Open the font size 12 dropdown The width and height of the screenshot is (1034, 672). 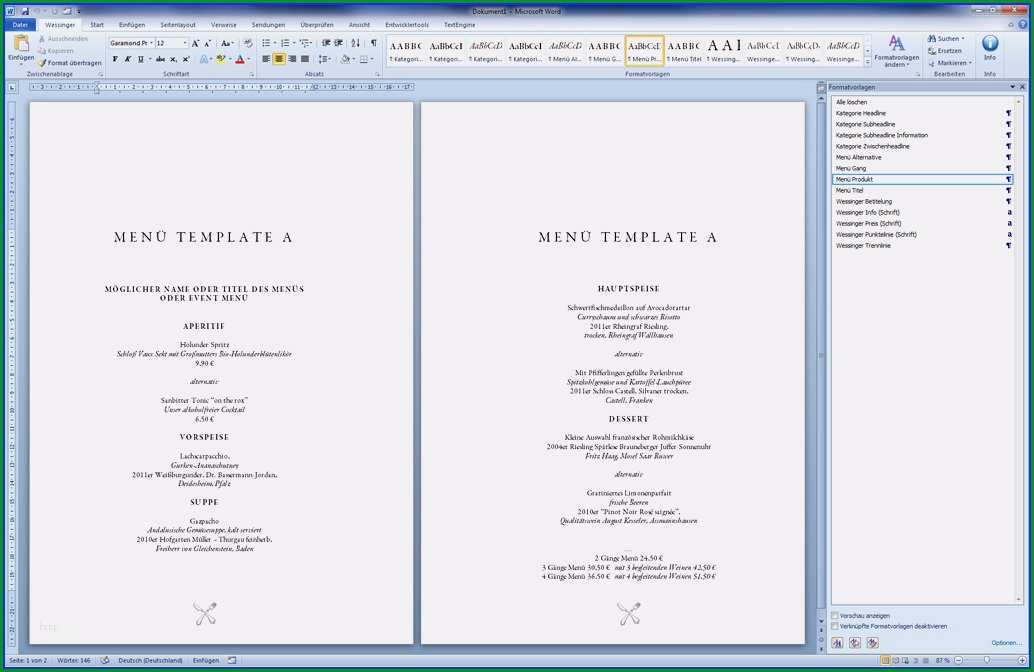click(185, 44)
